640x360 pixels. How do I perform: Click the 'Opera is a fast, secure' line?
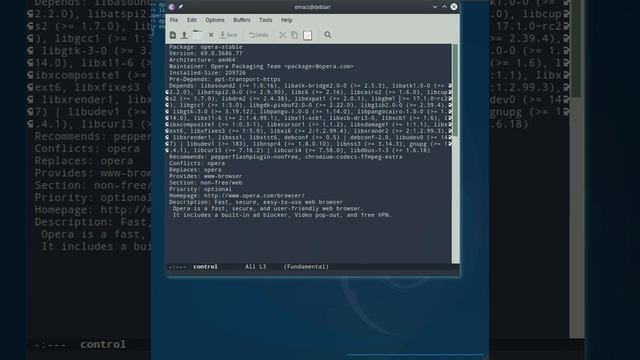268,209
